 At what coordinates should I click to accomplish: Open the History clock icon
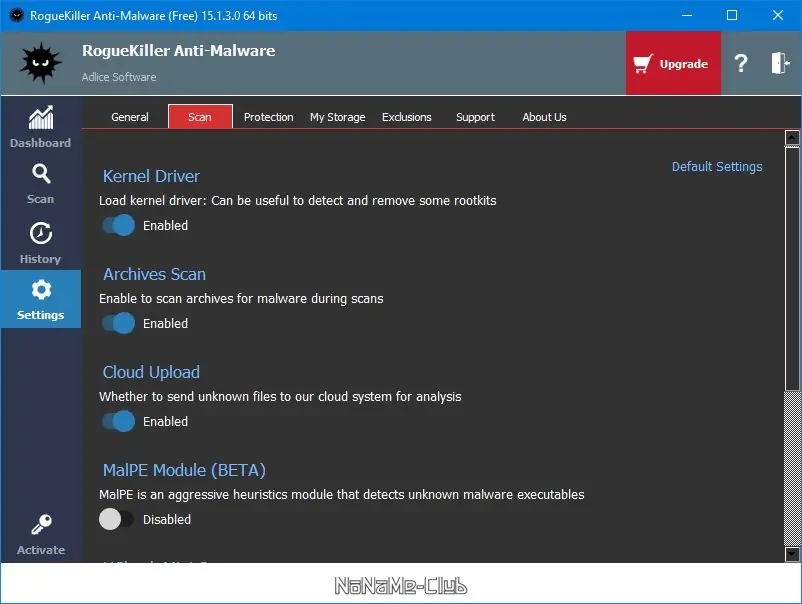[40, 234]
